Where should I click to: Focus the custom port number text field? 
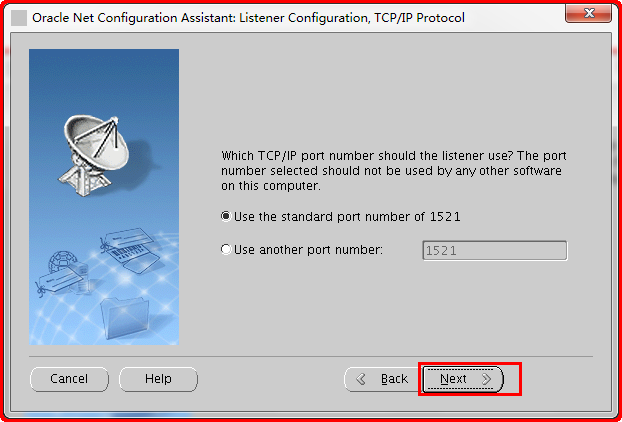[x=494, y=250]
